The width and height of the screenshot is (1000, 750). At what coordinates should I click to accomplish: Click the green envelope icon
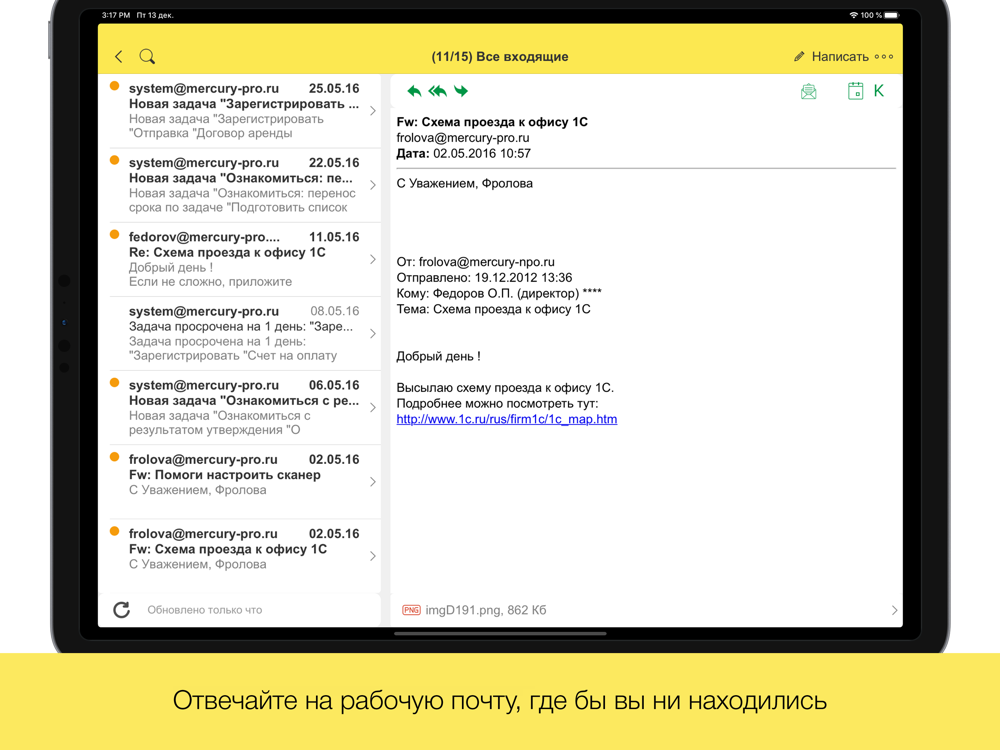tap(809, 91)
